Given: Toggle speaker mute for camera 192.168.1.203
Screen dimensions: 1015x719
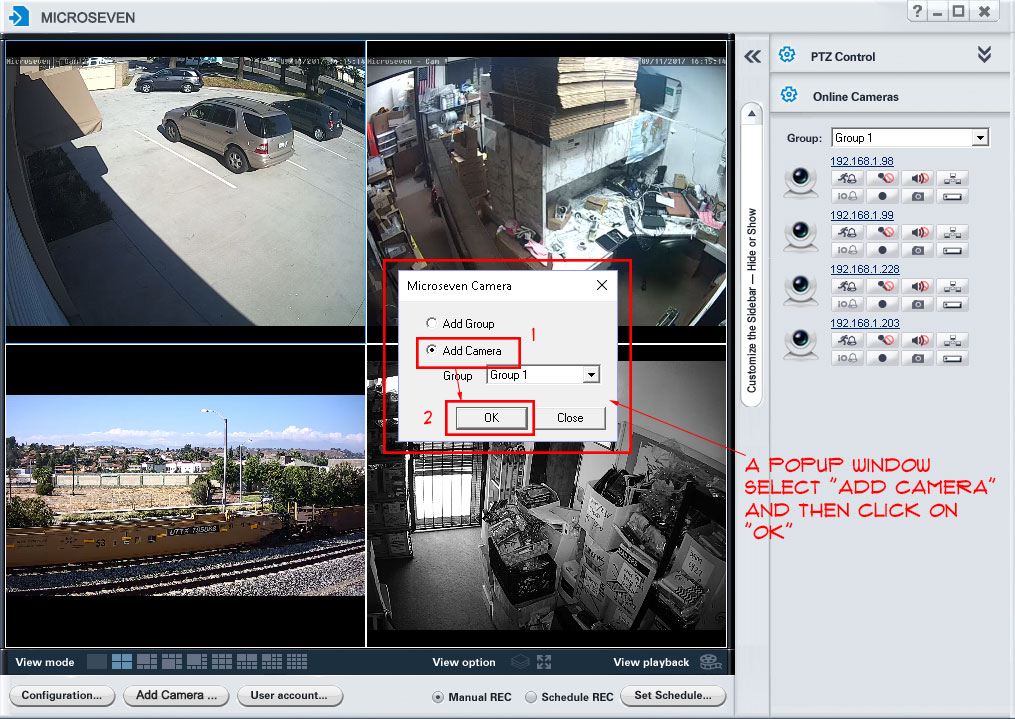Looking at the screenshot, I should coord(917,340).
